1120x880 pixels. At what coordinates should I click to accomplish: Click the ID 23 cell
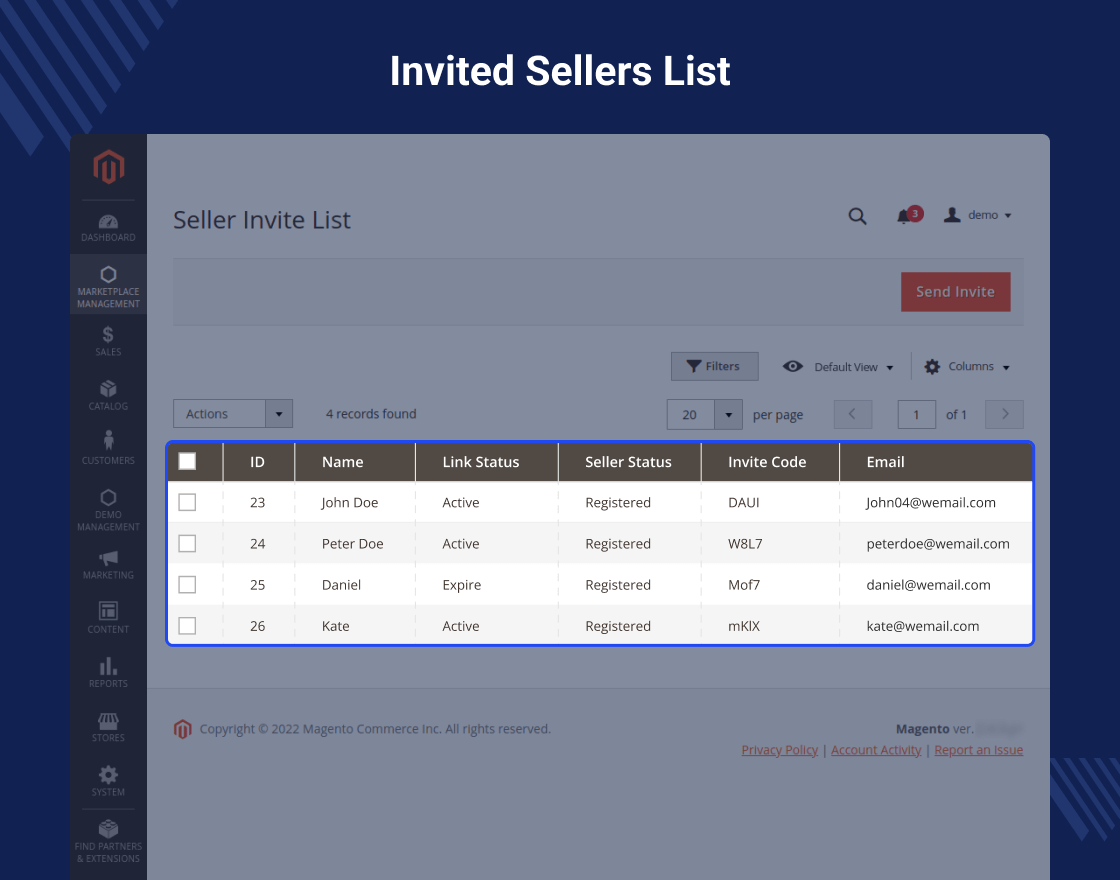tap(257, 502)
